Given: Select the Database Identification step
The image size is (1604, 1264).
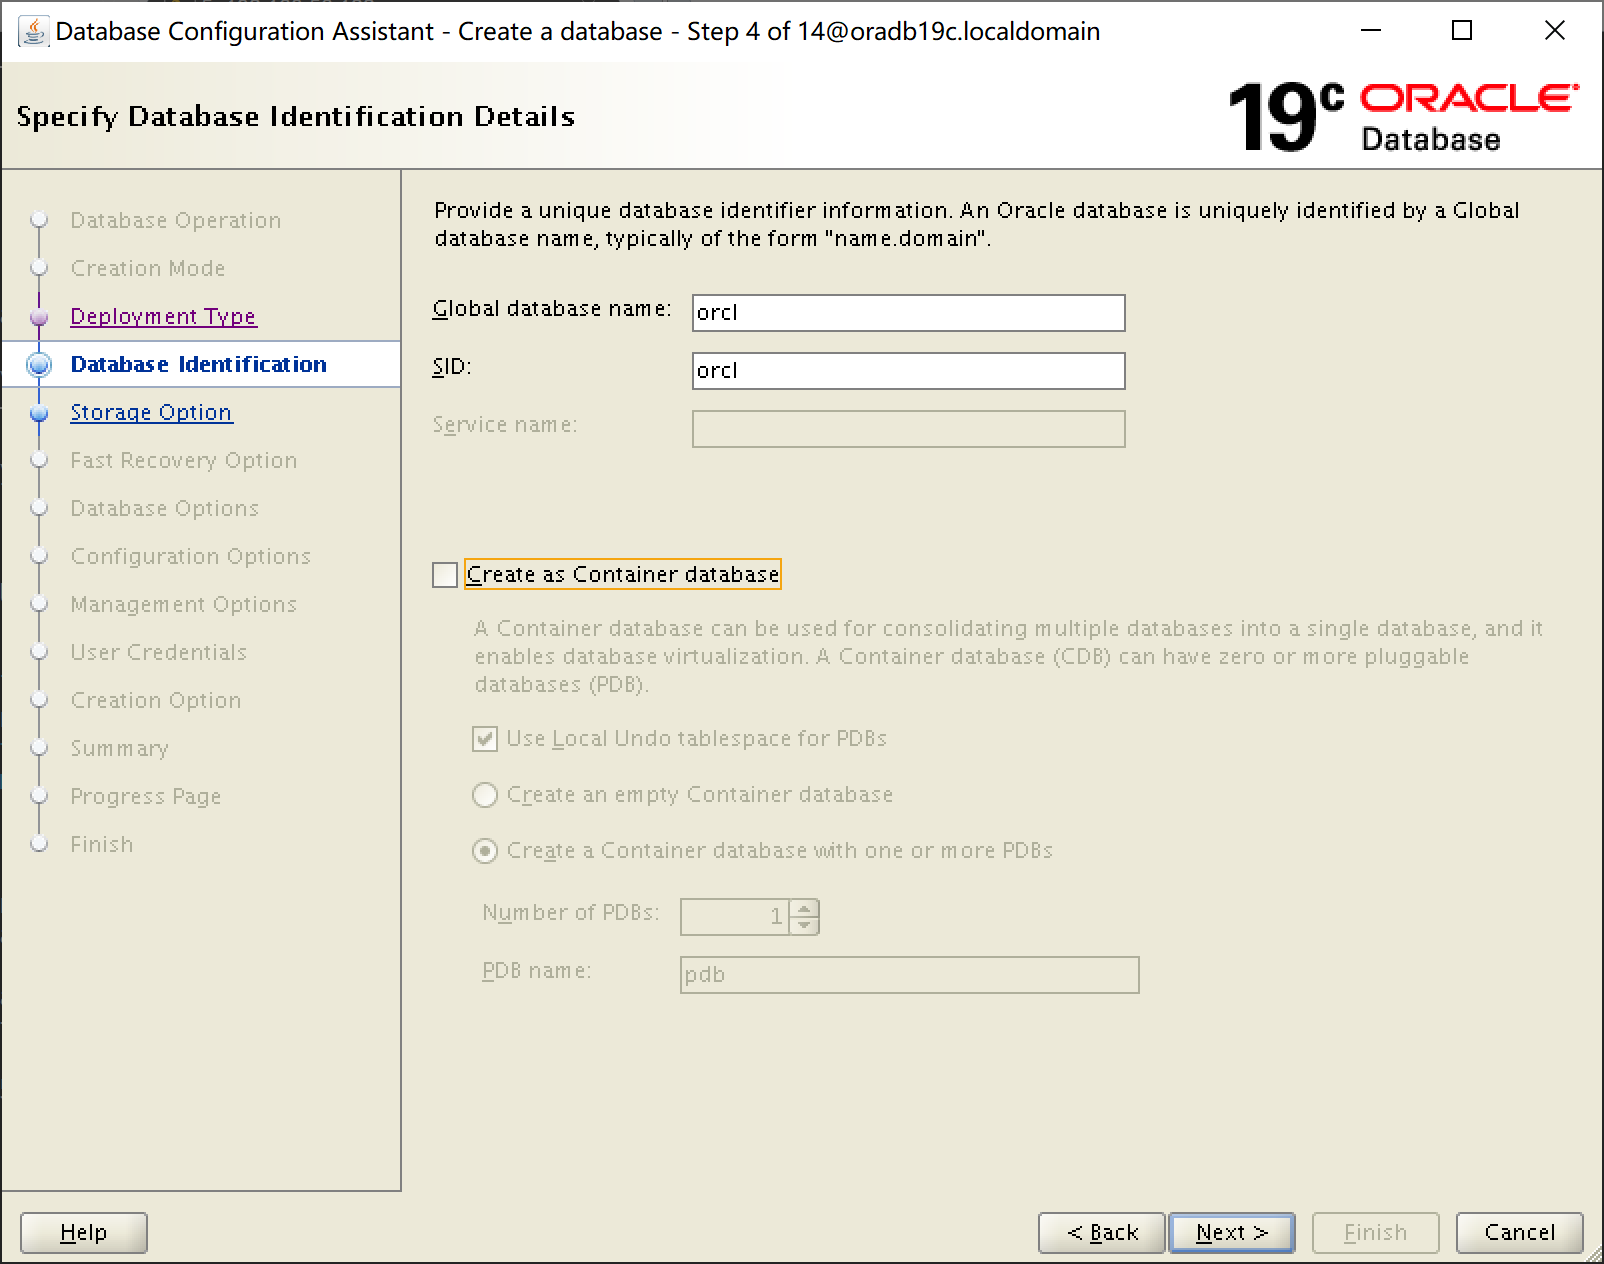Looking at the screenshot, I should [198, 364].
